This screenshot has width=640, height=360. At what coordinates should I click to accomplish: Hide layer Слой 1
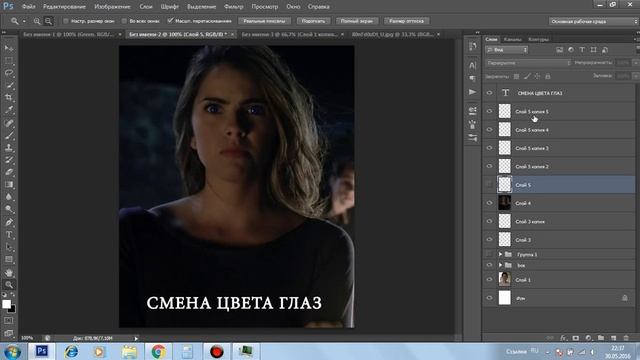pos(489,280)
